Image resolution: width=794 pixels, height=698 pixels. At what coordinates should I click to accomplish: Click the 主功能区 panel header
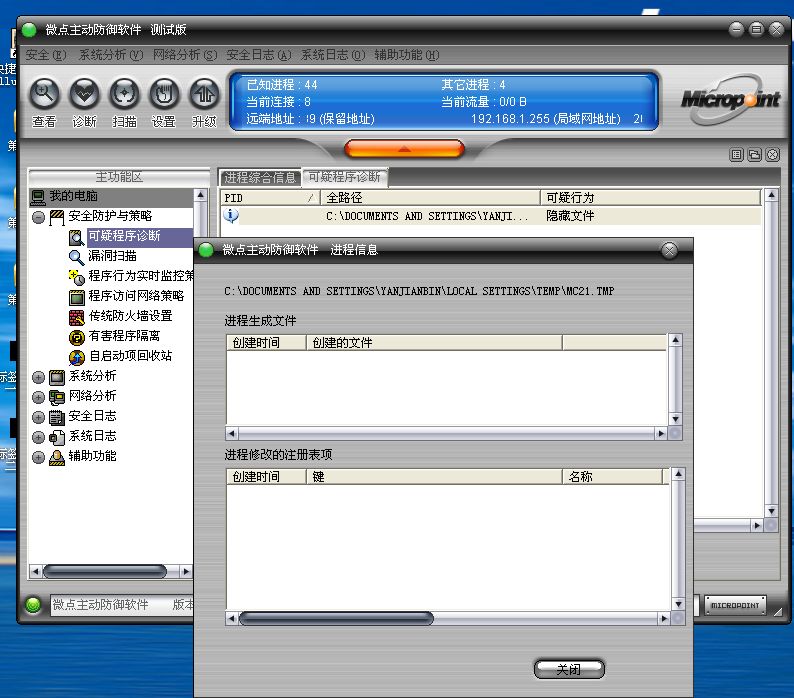click(120, 177)
